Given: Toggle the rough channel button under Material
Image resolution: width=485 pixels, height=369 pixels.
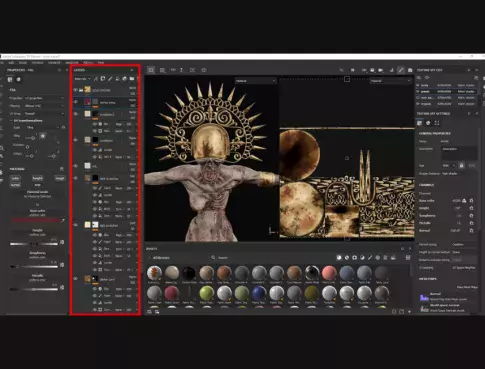Looking at the screenshot, I should [x=60, y=178].
